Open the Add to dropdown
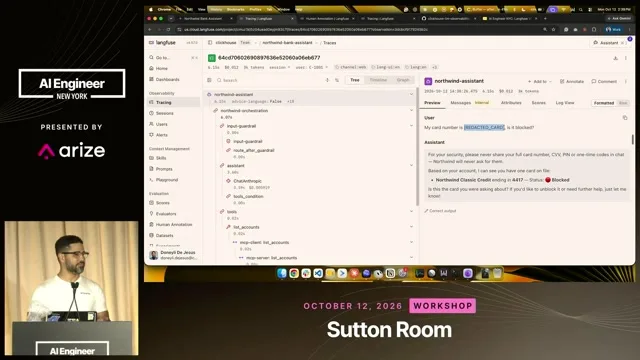640x360 pixels. coord(539,82)
